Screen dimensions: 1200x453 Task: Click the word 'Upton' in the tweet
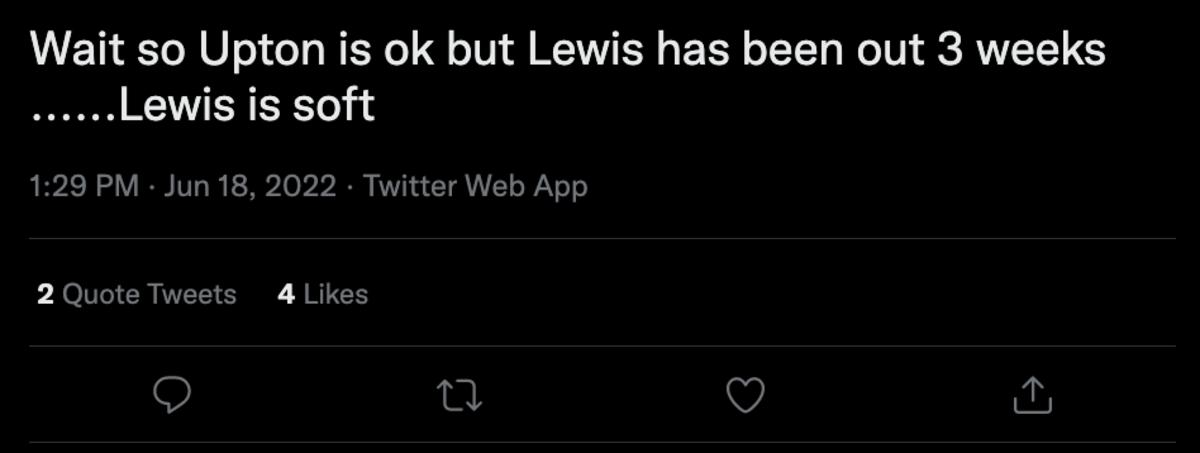[264, 52]
